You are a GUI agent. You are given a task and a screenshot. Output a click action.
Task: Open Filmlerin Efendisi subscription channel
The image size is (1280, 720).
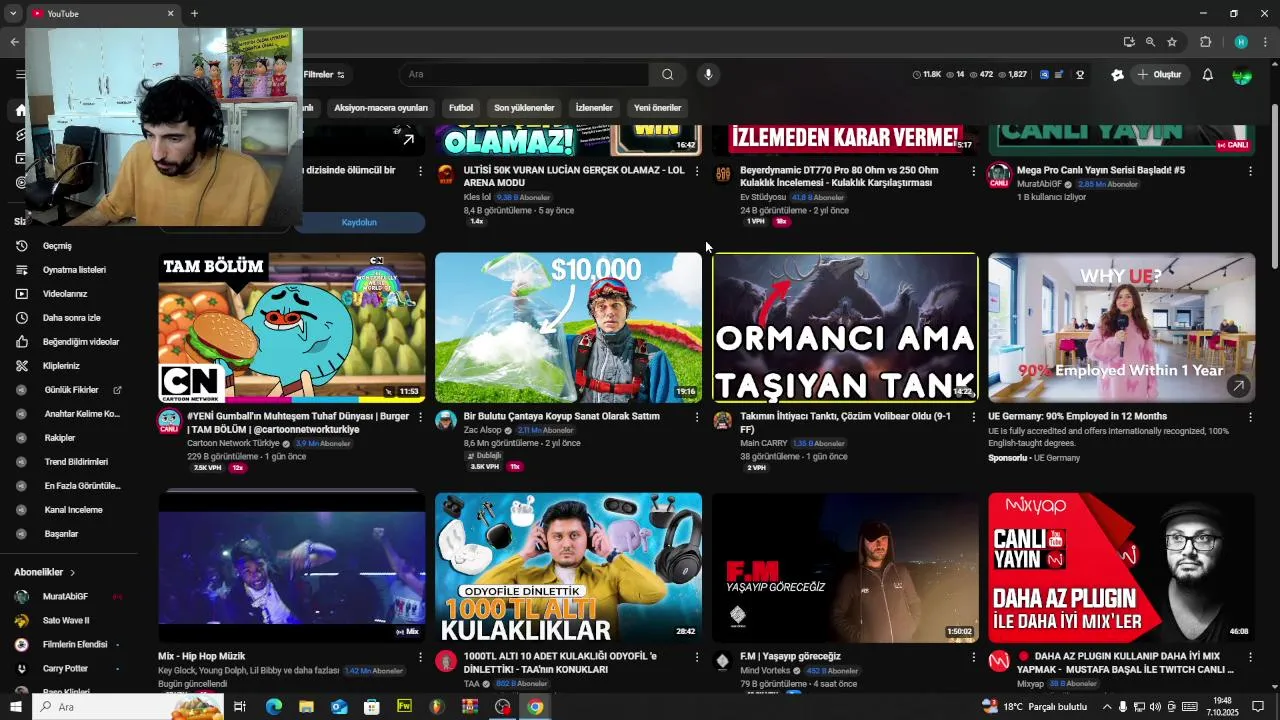[74, 645]
